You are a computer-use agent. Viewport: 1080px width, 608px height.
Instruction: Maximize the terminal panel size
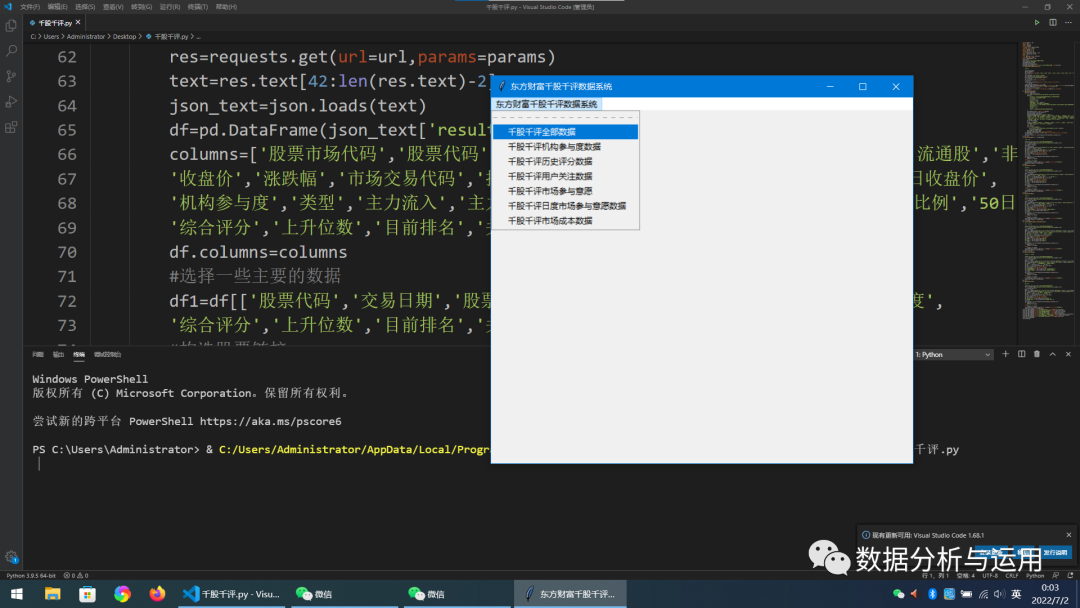(x=1052, y=354)
